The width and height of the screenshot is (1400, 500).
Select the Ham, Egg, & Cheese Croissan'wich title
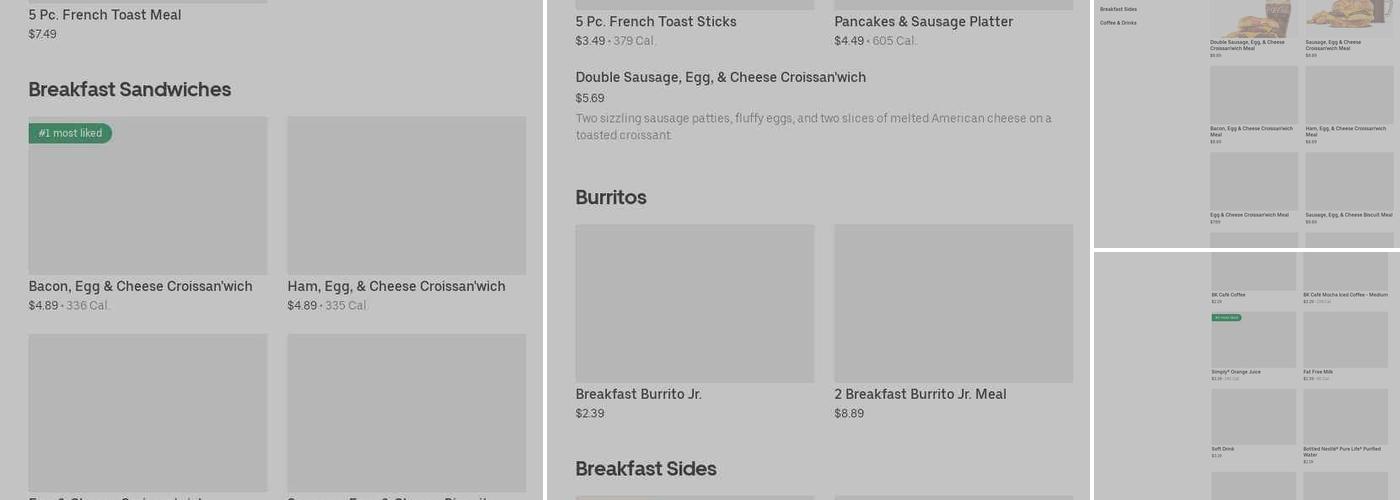[396, 287]
